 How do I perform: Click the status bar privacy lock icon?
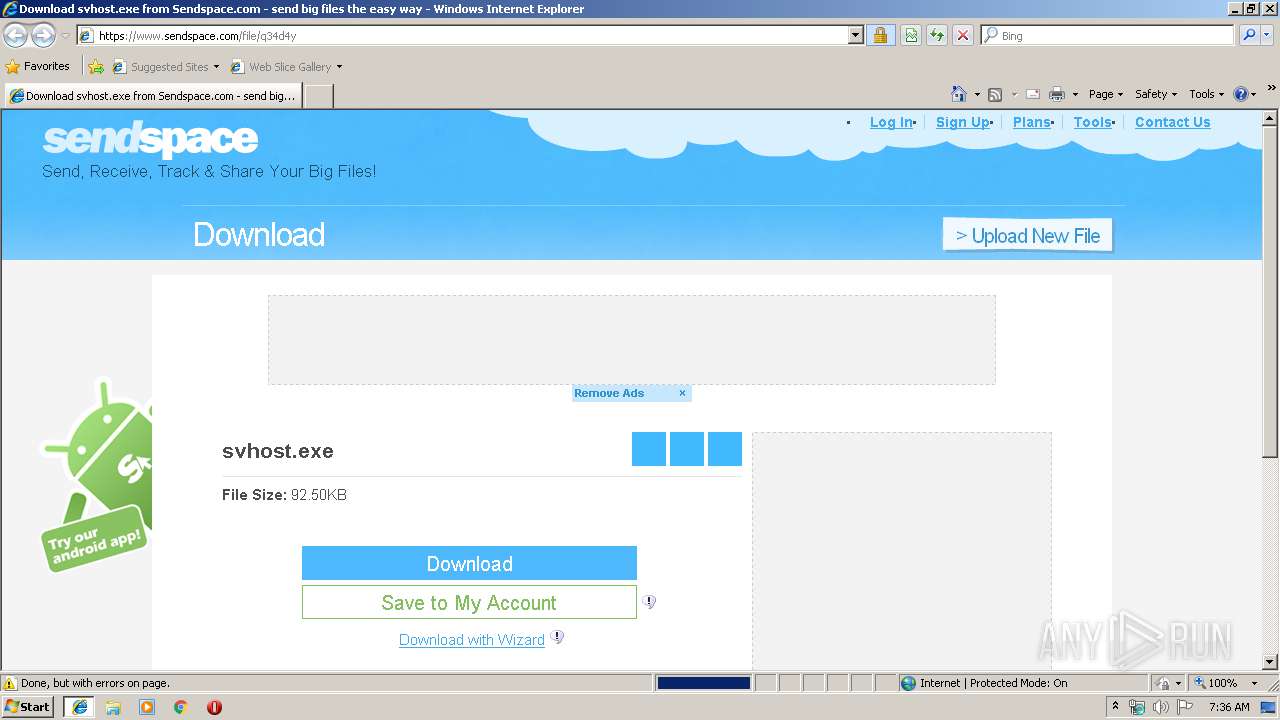coord(1163,683)
